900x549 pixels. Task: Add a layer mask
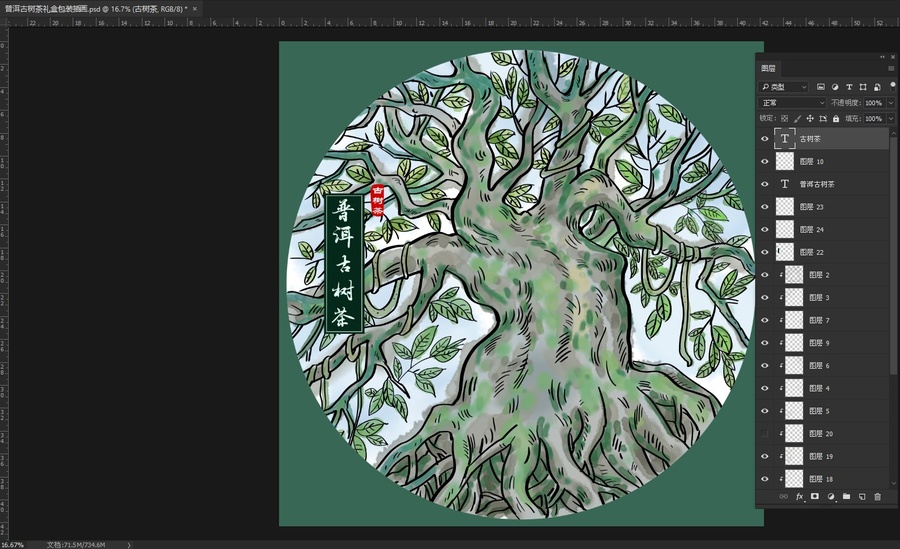pyautogui.click(x=814, y=497)
